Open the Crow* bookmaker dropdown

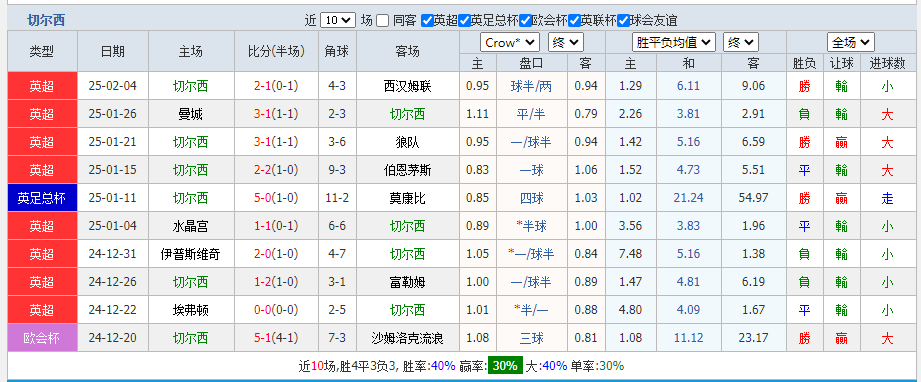click(x=510, y=42)
